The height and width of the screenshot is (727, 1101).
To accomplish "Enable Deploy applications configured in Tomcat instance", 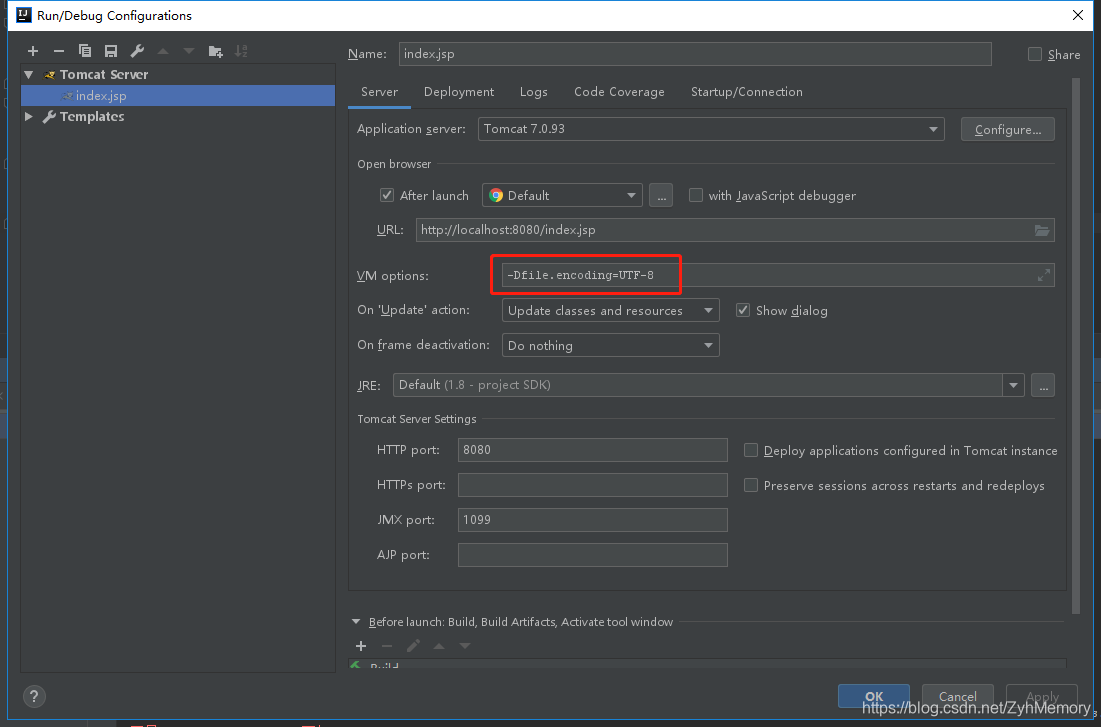I will (751, 450).
